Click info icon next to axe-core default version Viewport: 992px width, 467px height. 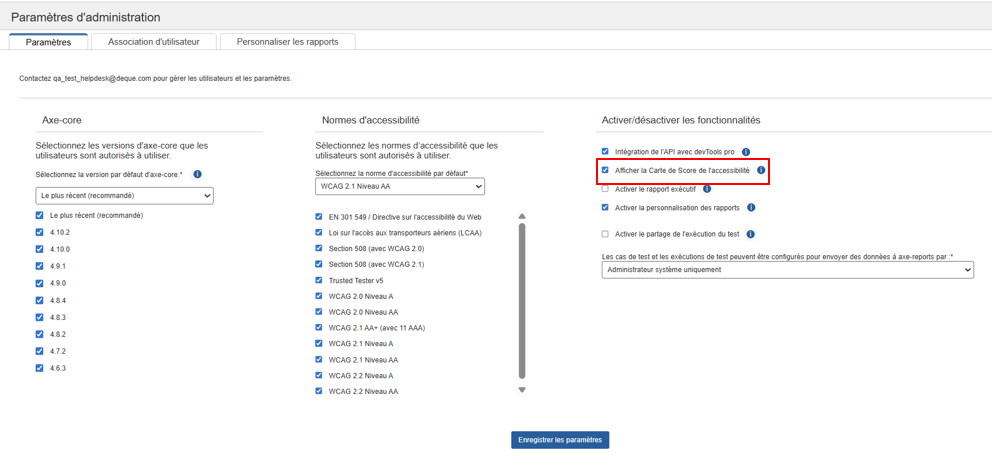[x=197, y=174]
